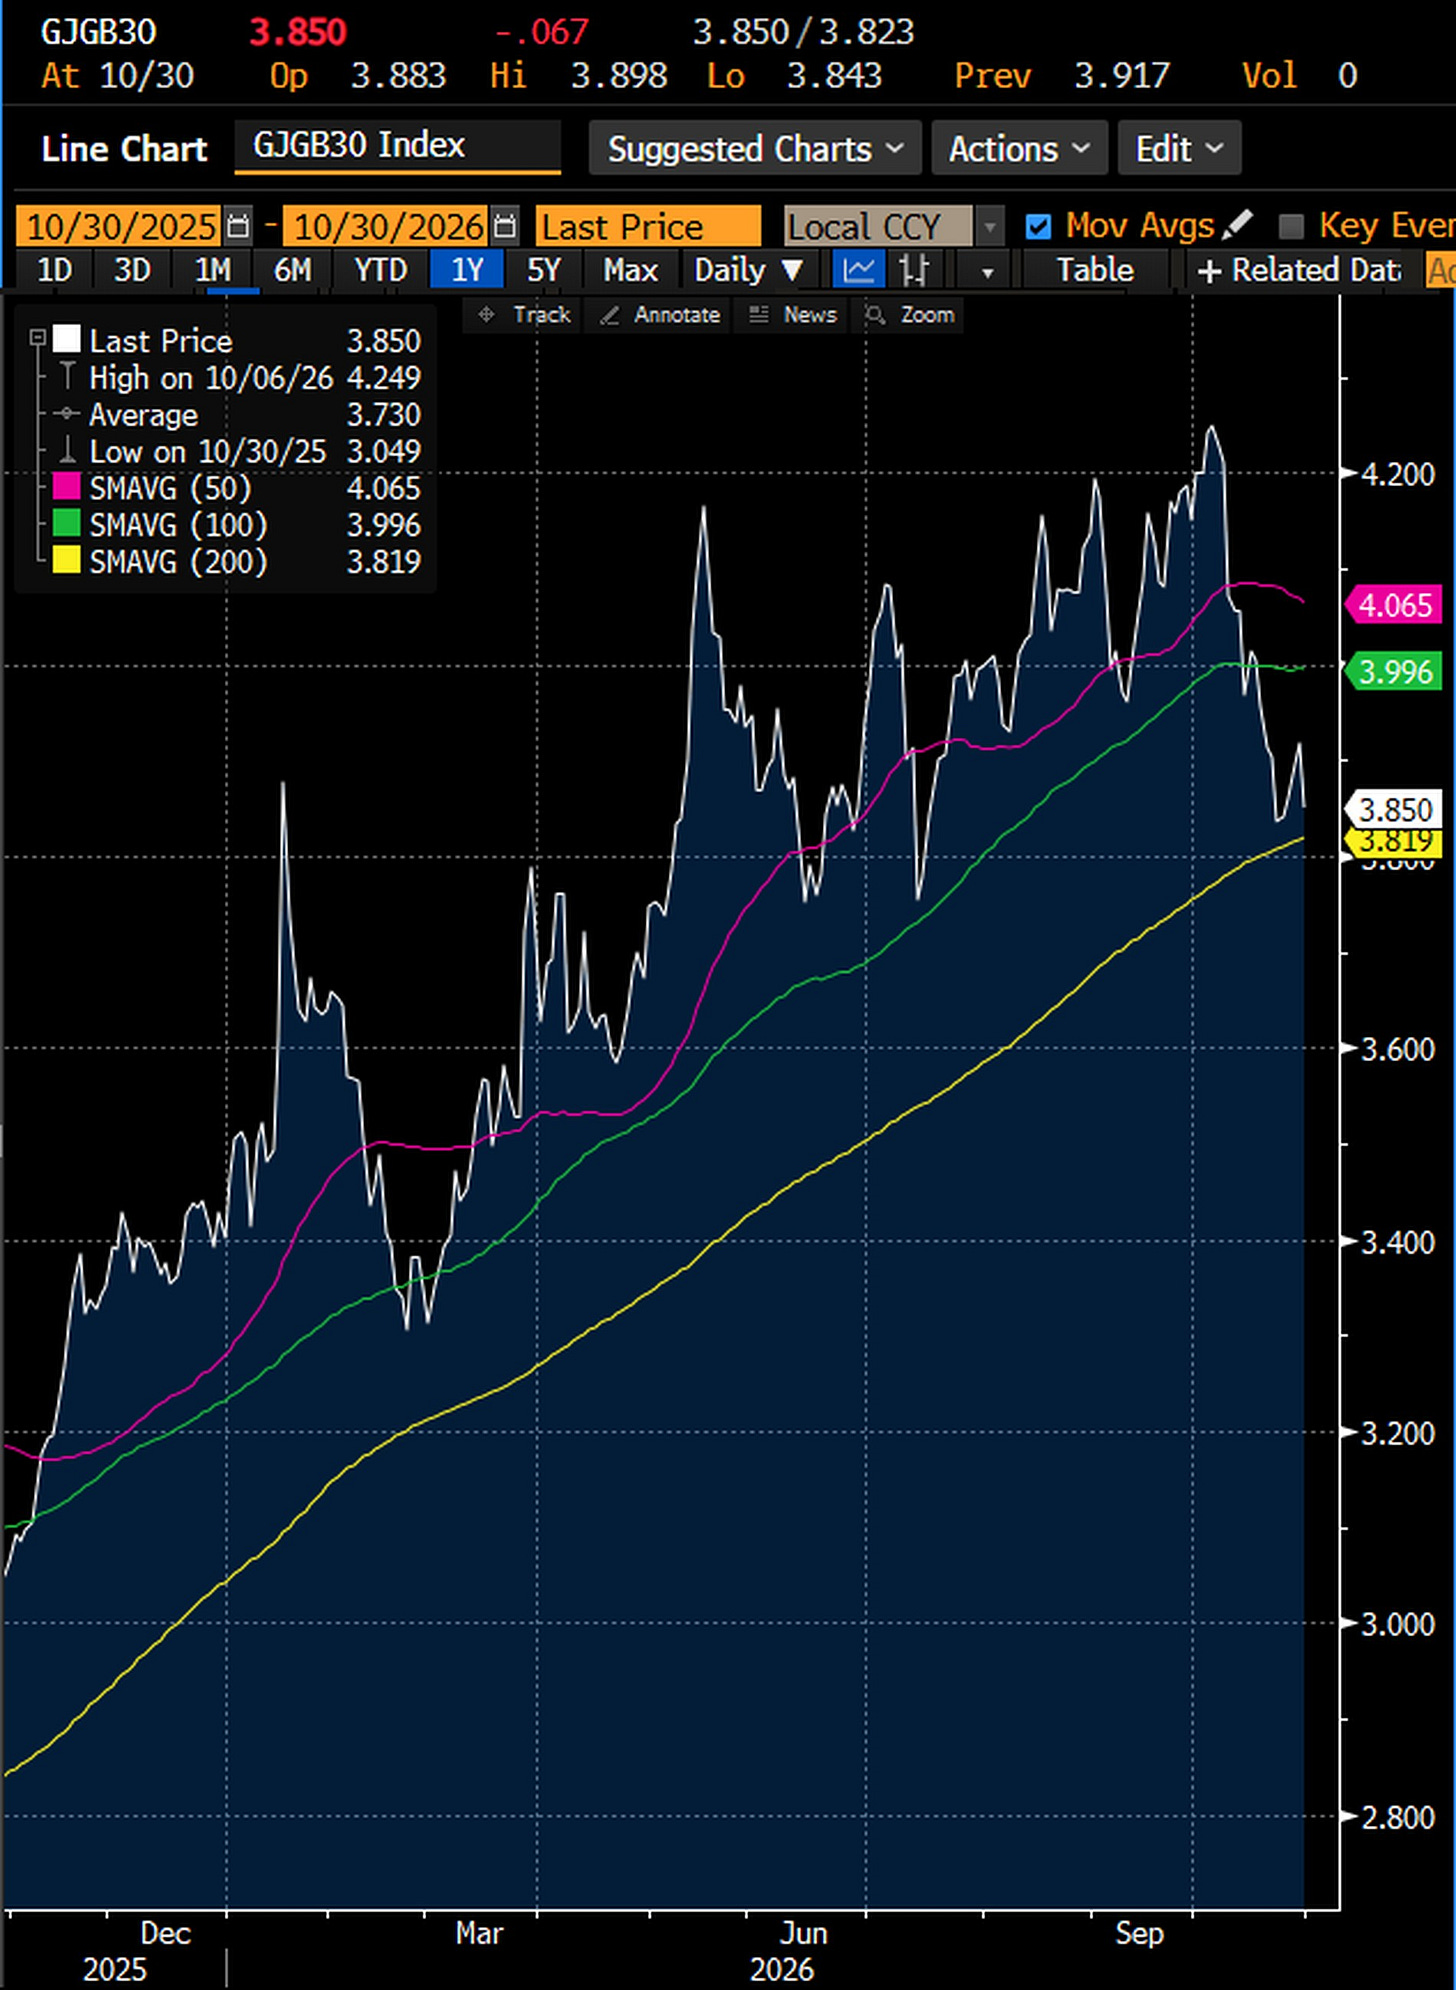This screenshot has height=1990, width=1456.
Task: Open the Table view button
Action: click(x=1095, y=270)
